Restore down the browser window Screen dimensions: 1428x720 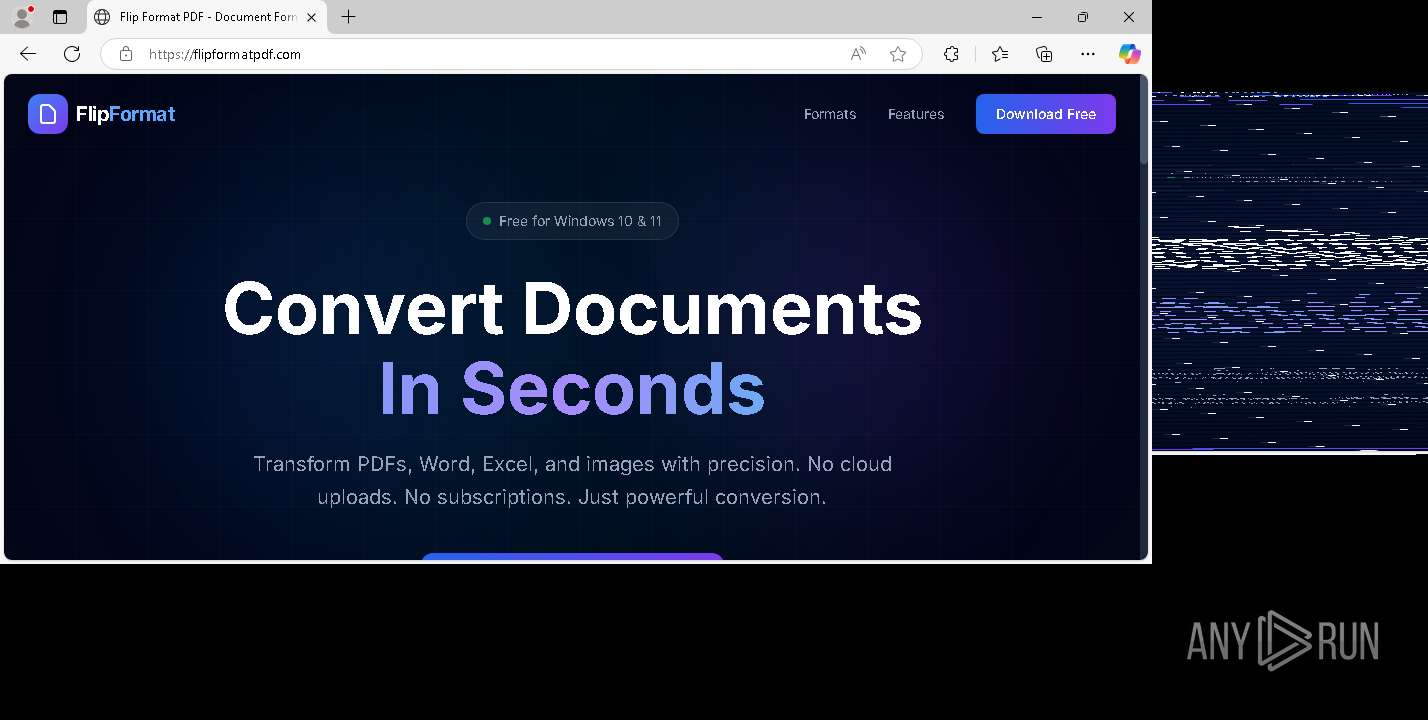[x=1082, y=17]
